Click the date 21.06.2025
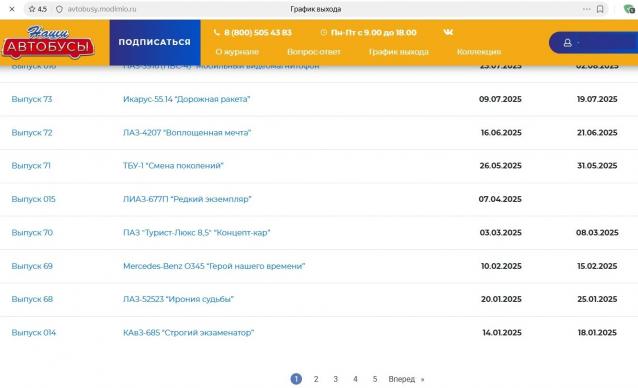Image resolution: width=638 pixels, height=388 pixels. 597,133
